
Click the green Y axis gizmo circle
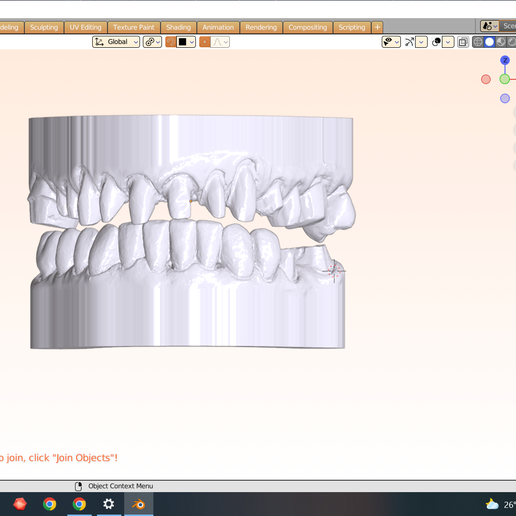point(505,79)
